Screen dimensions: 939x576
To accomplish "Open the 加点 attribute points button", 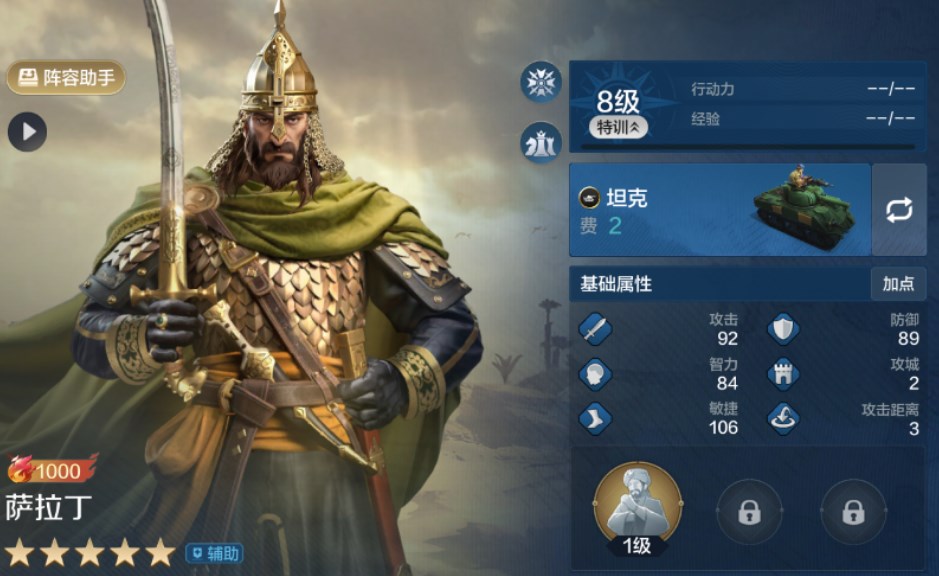I will 898,283.
